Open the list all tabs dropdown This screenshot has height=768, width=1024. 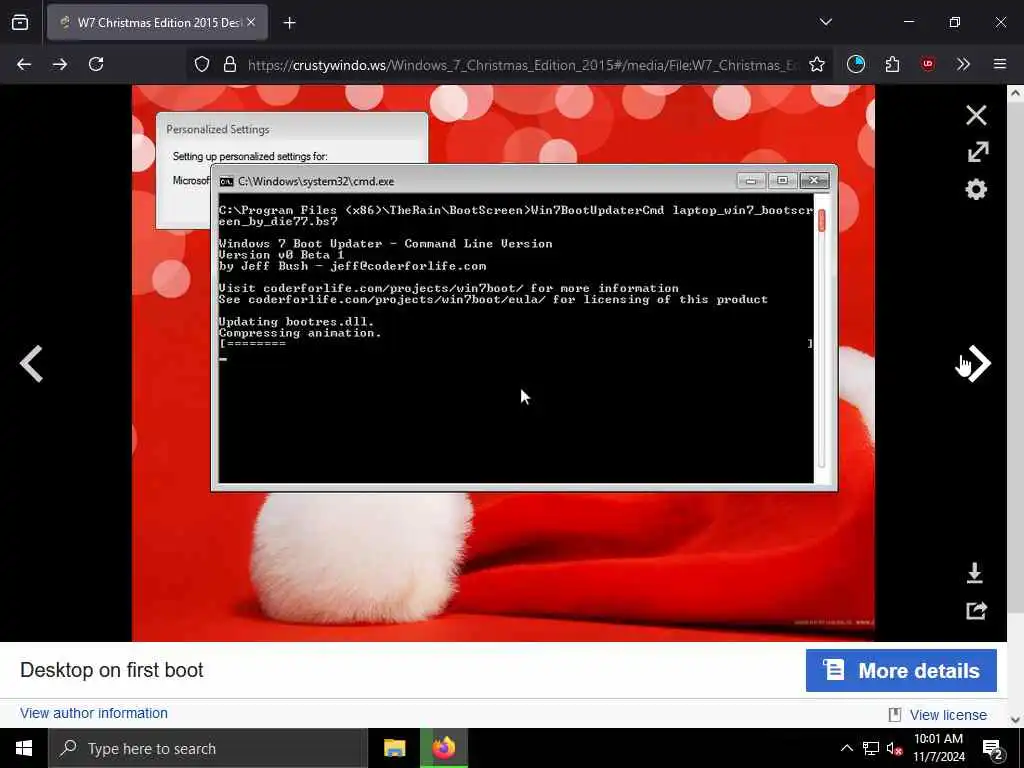pos(825,22)
